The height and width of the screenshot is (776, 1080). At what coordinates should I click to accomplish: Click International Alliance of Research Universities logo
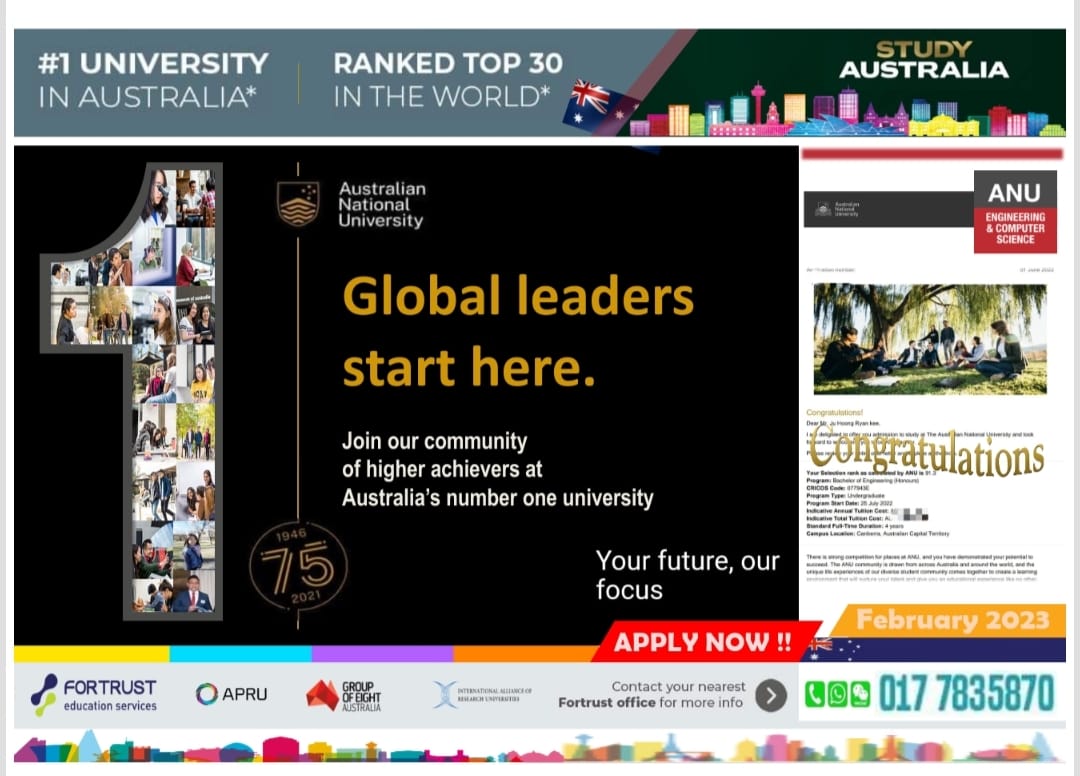click(x=483, y=694)
